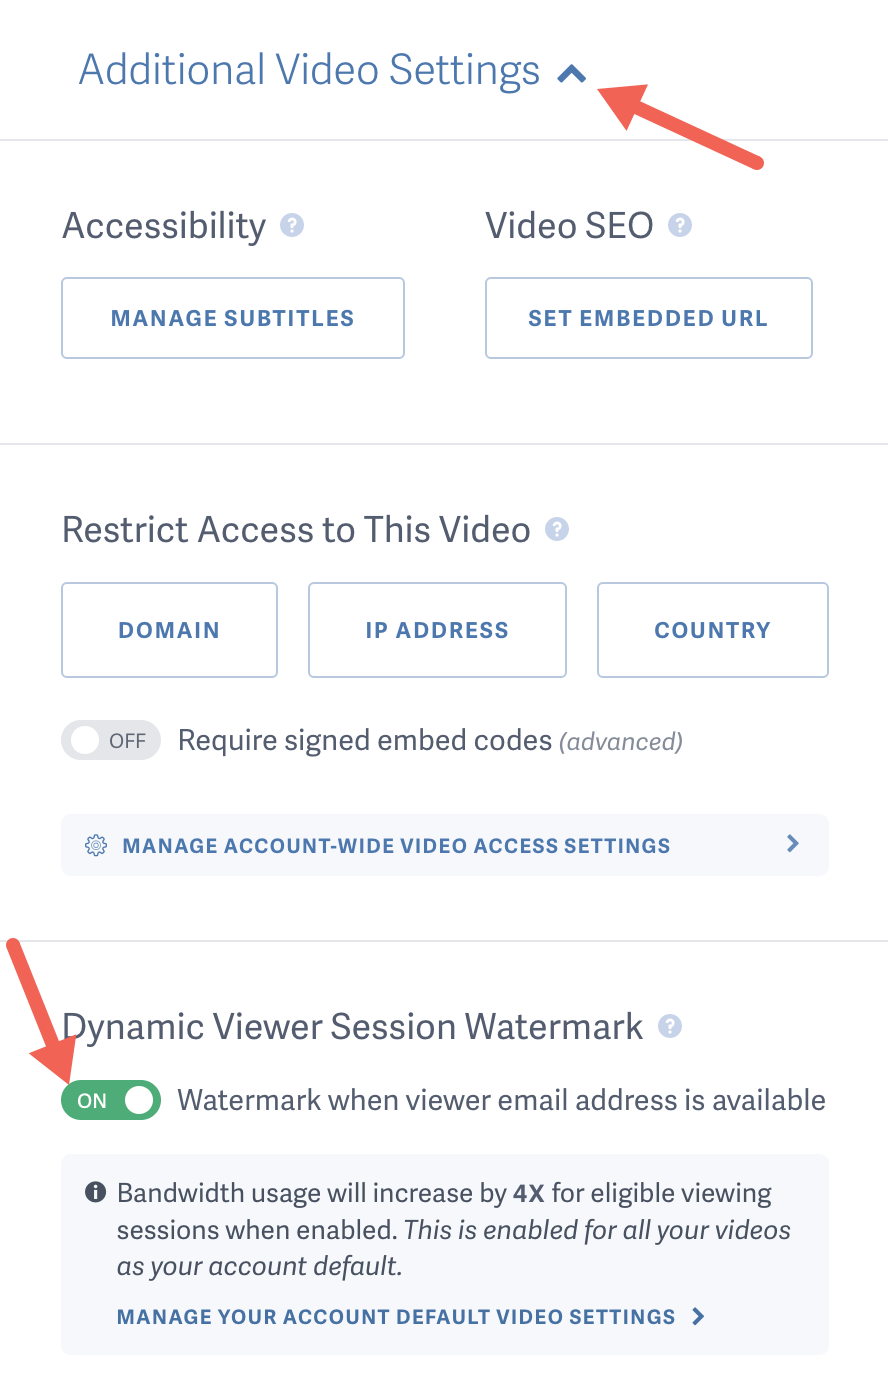The image size is (888, 1394).
Task: Open the Country restriction settings
Action: [x=712, y=629]
